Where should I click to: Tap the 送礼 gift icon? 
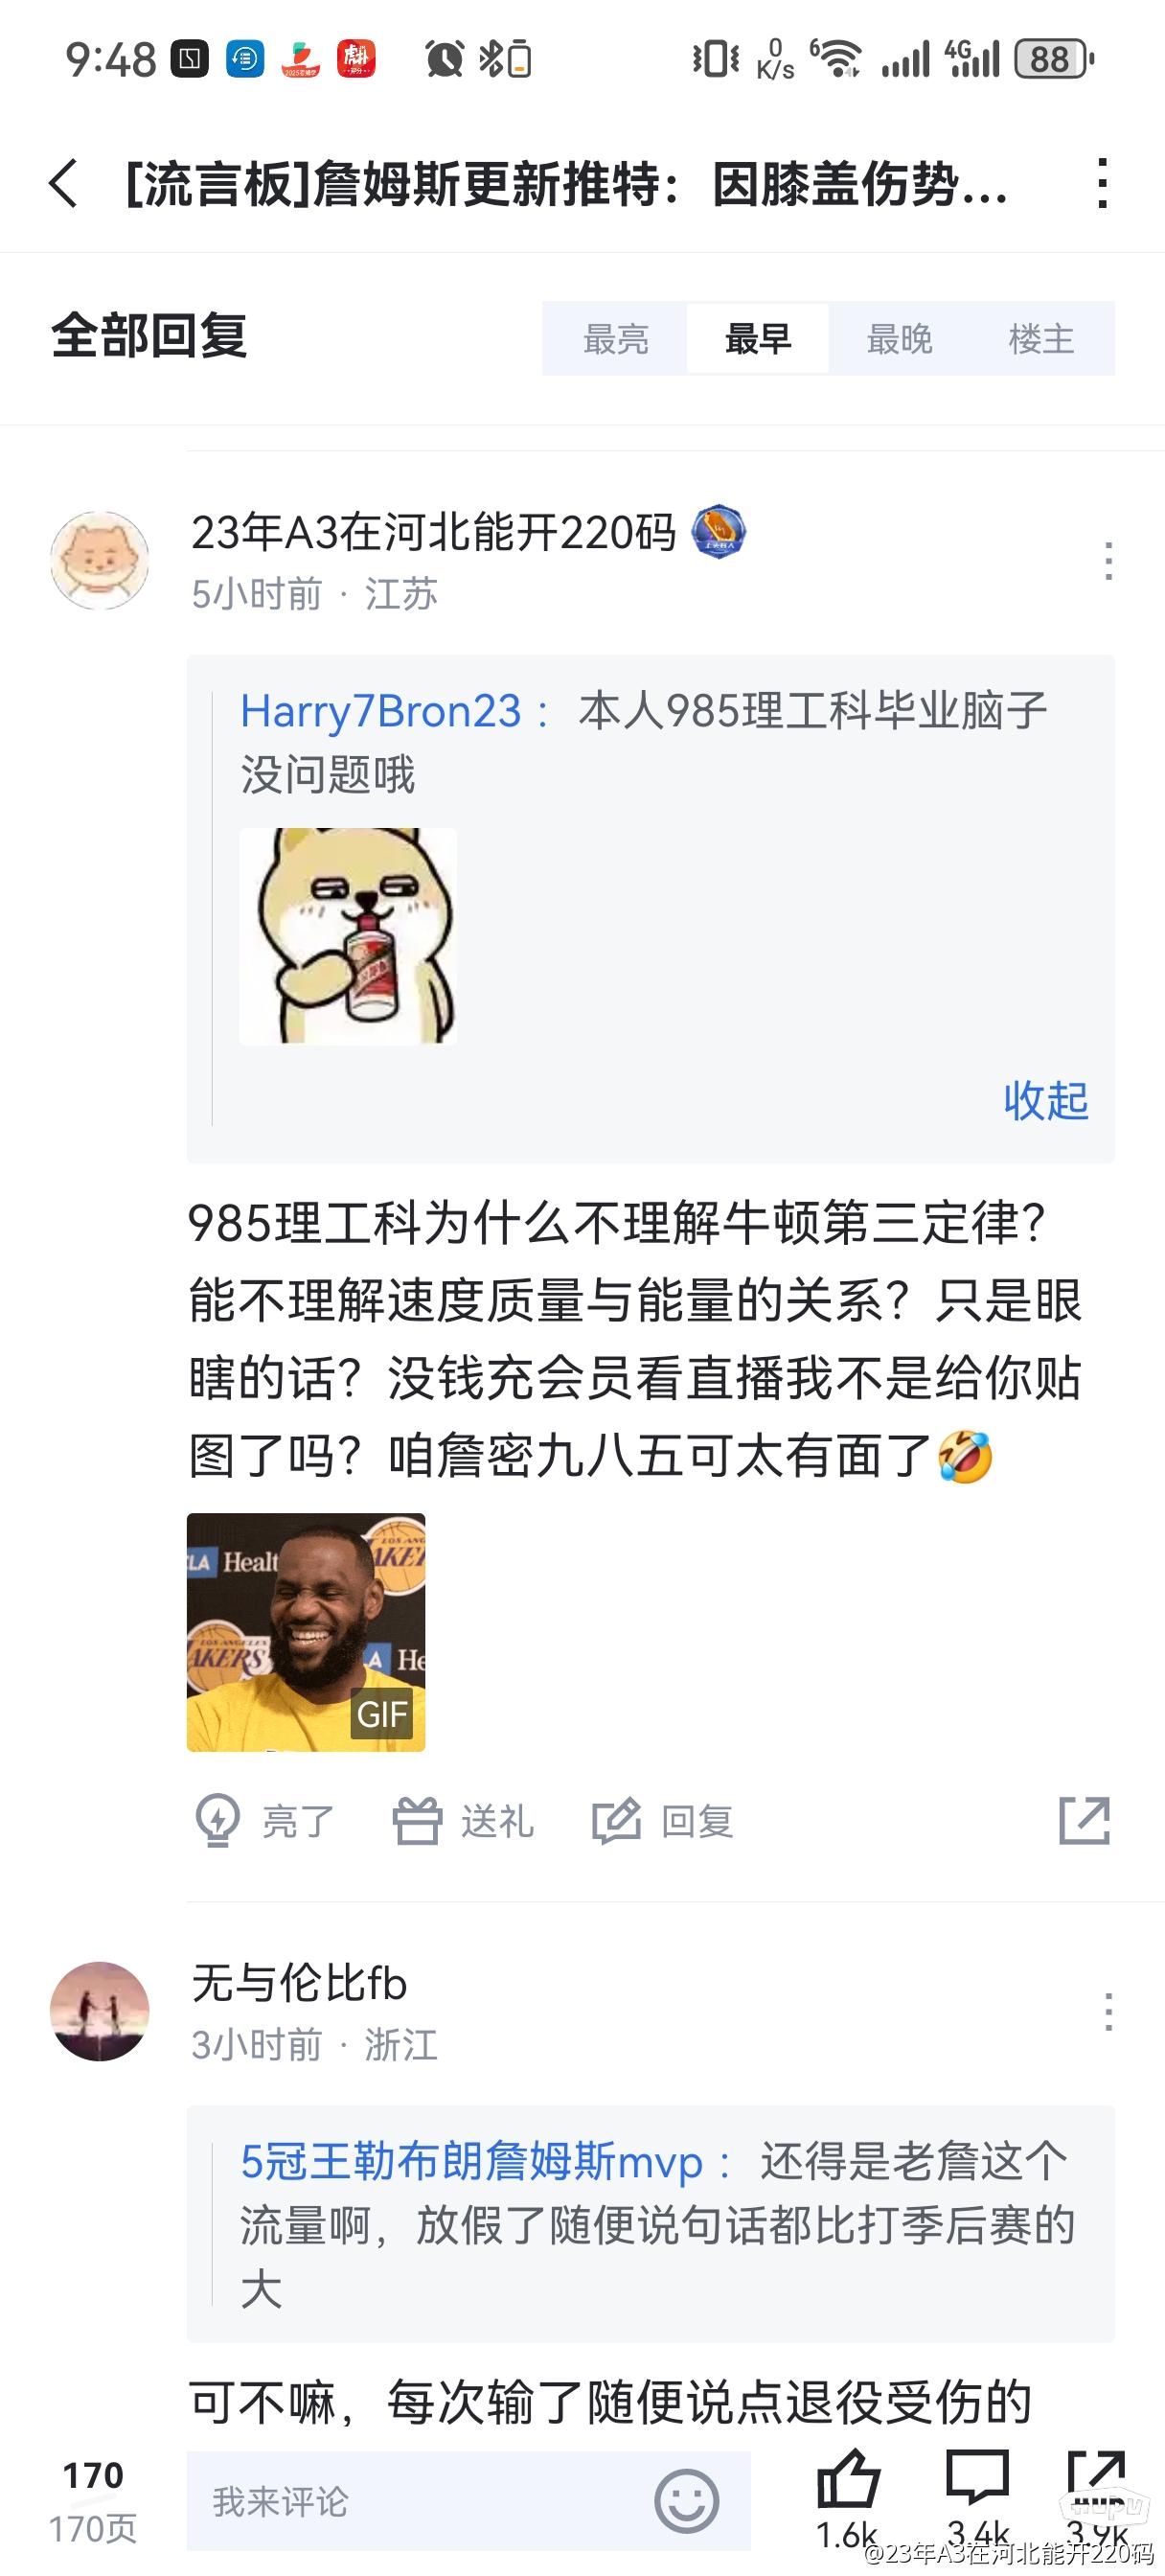(x=417, y=1821)
